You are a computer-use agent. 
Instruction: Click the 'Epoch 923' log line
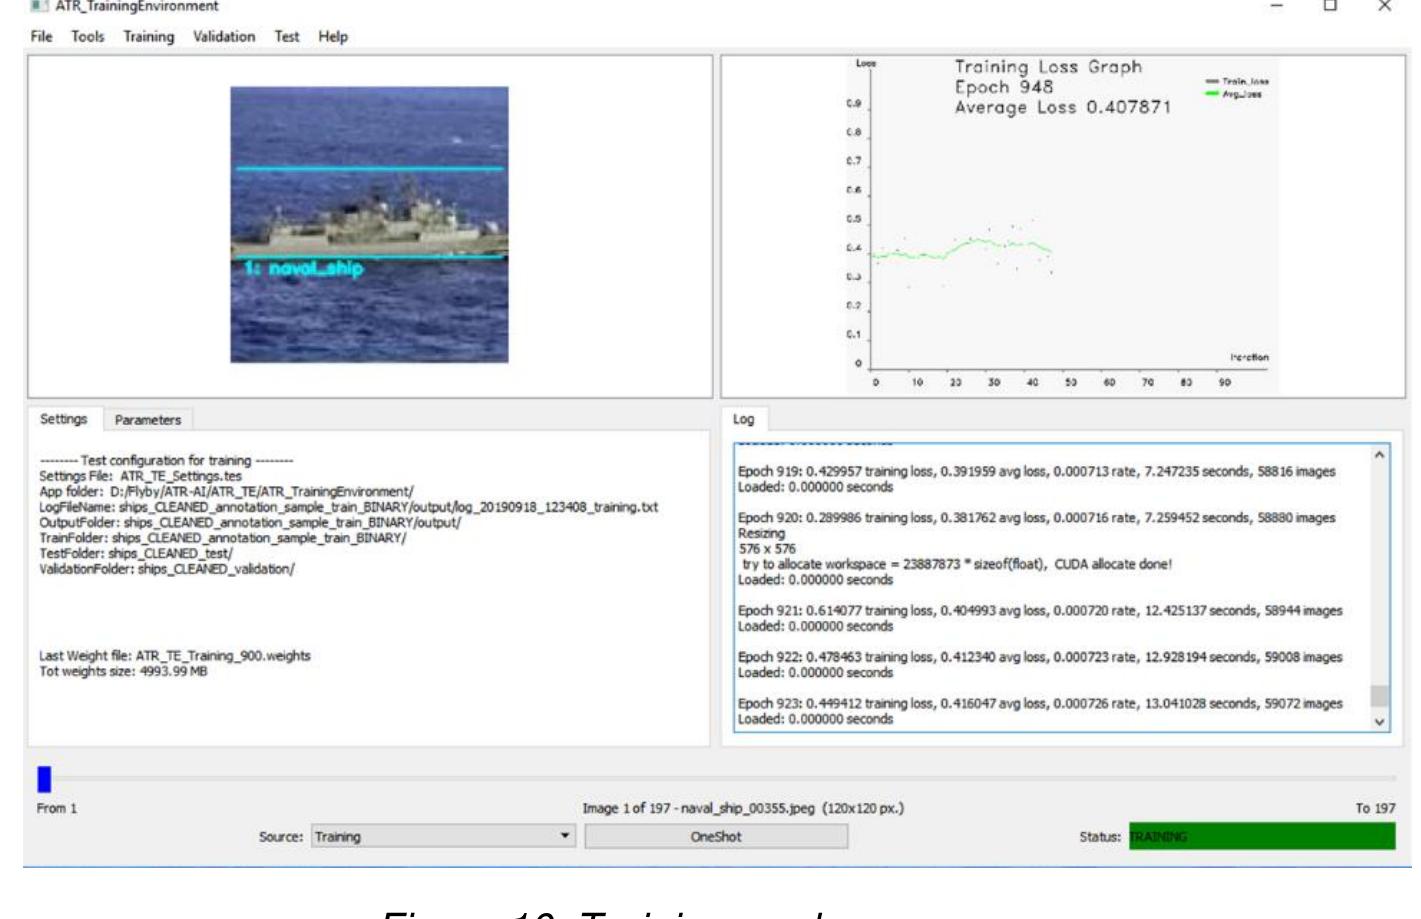(x=1040, y=703)
